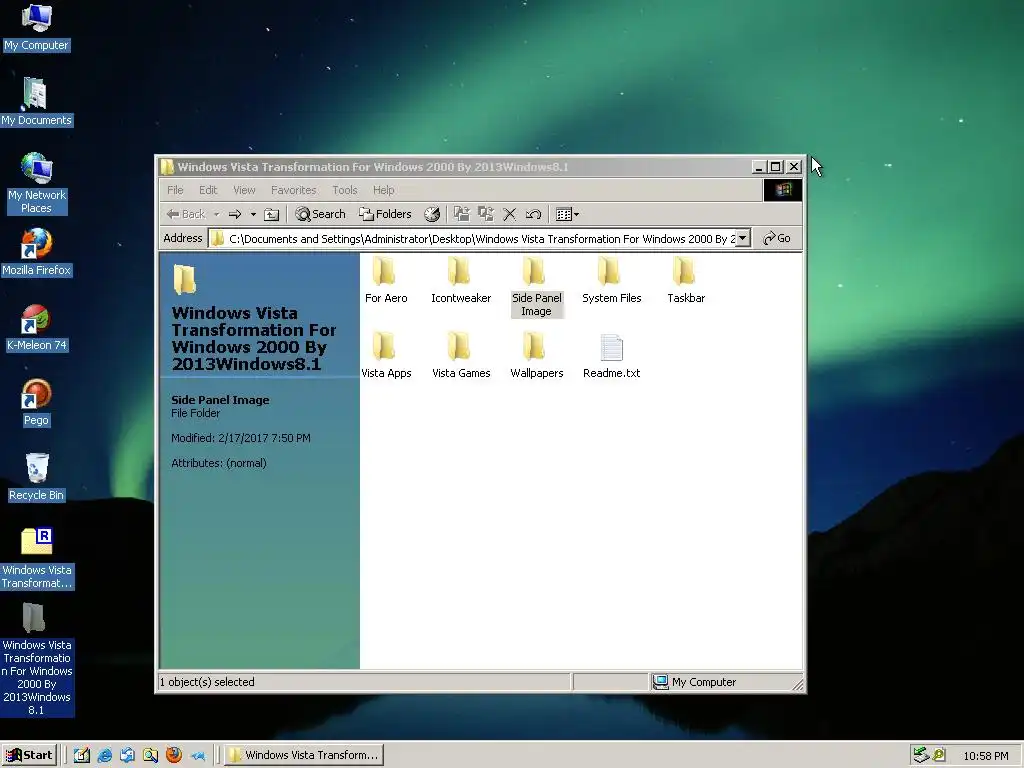Select the Pego desktop shortcut
Screen dimensions: 1024x768
click(36, 403)
